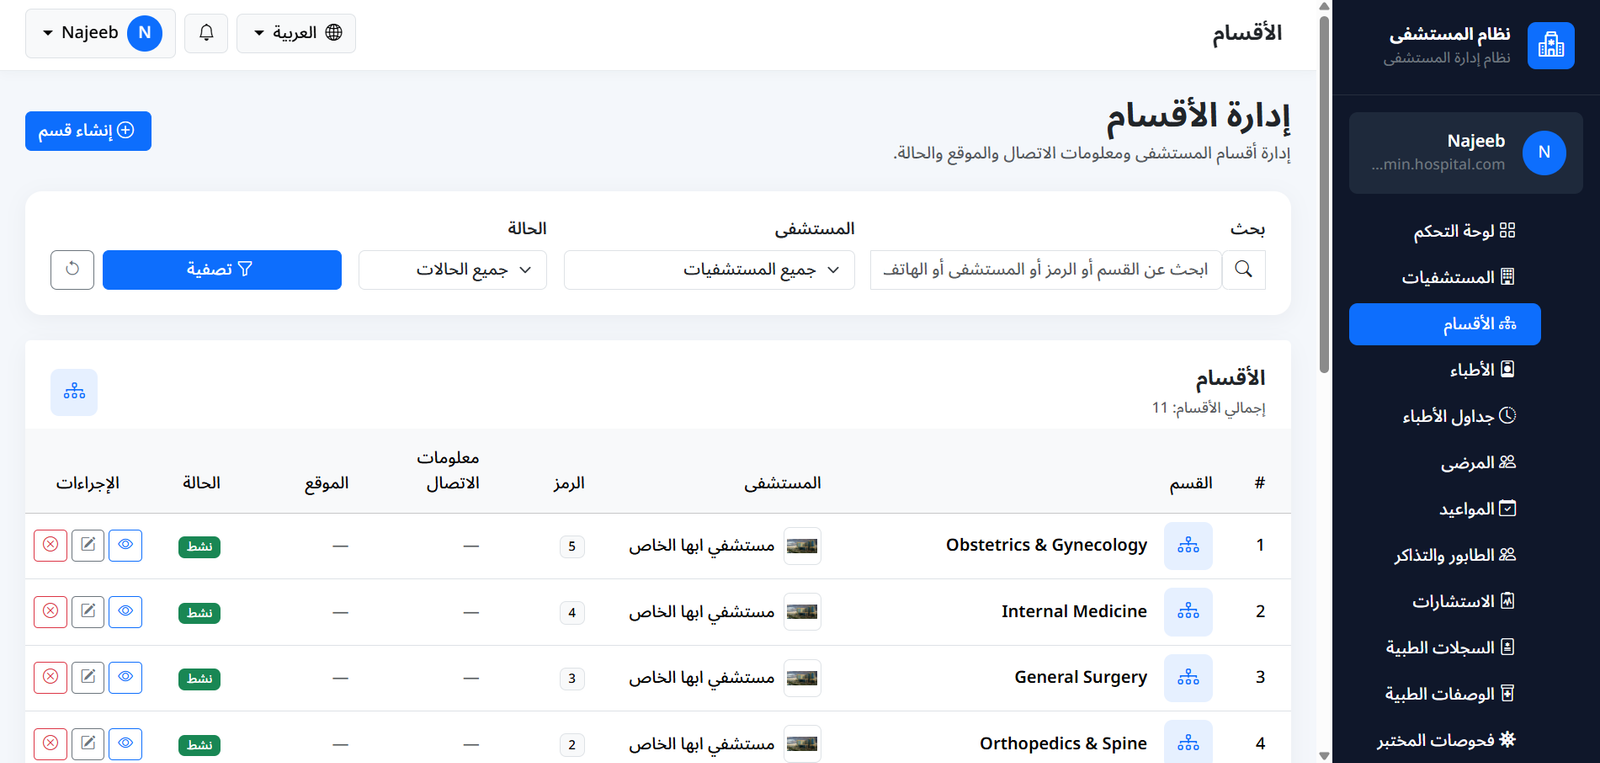This screenshot has height=763, width=1600.
Task: View the General Surgery department
Action: tap(125, 677)
